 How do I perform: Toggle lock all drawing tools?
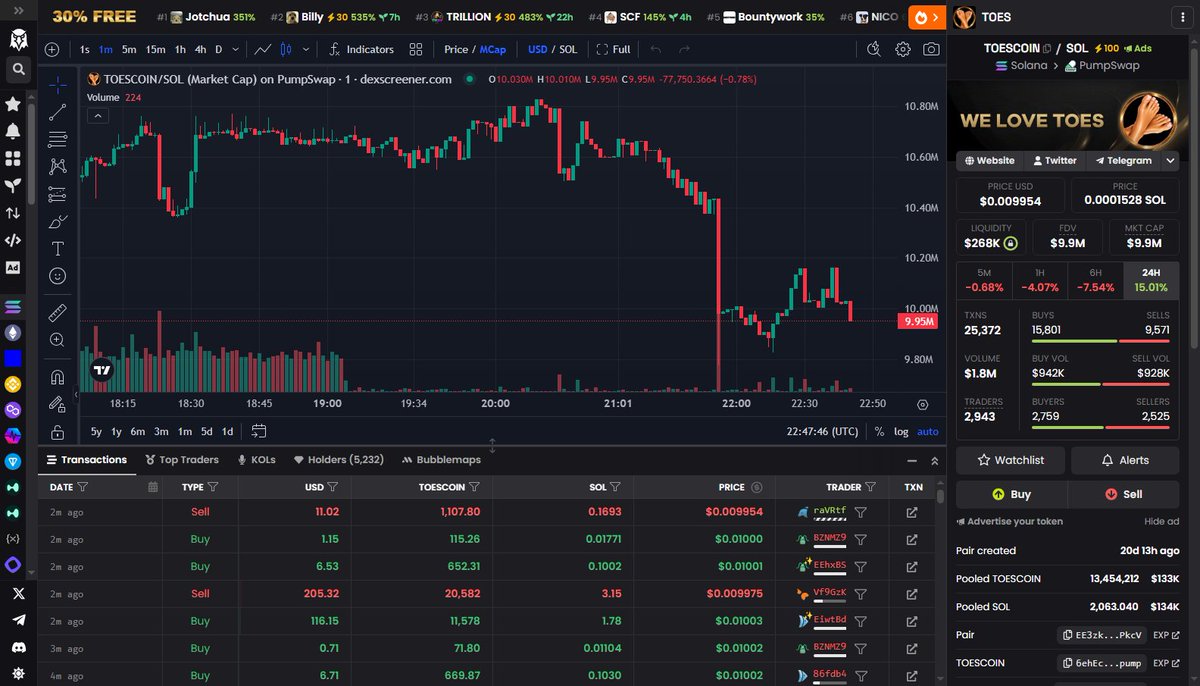tap(57, 431)
